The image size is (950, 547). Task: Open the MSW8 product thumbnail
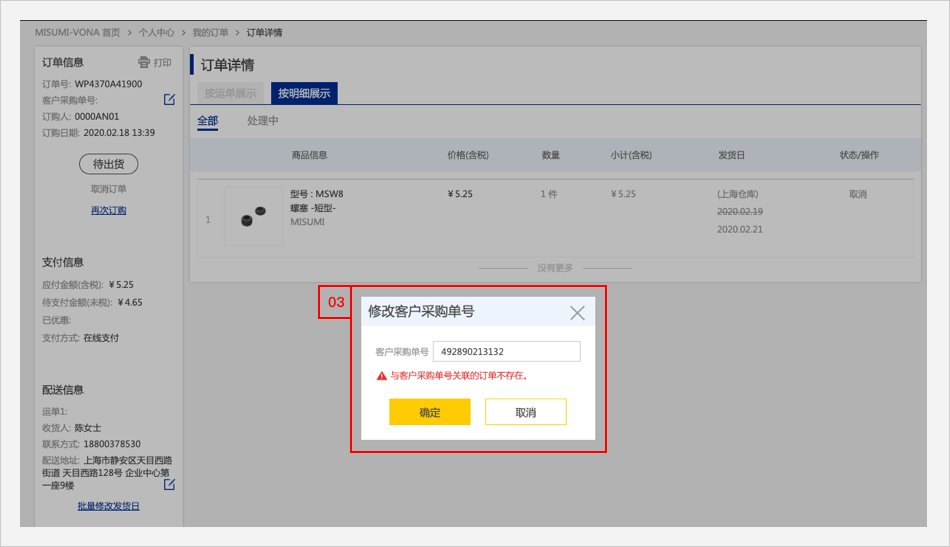[x=253, y=216]
